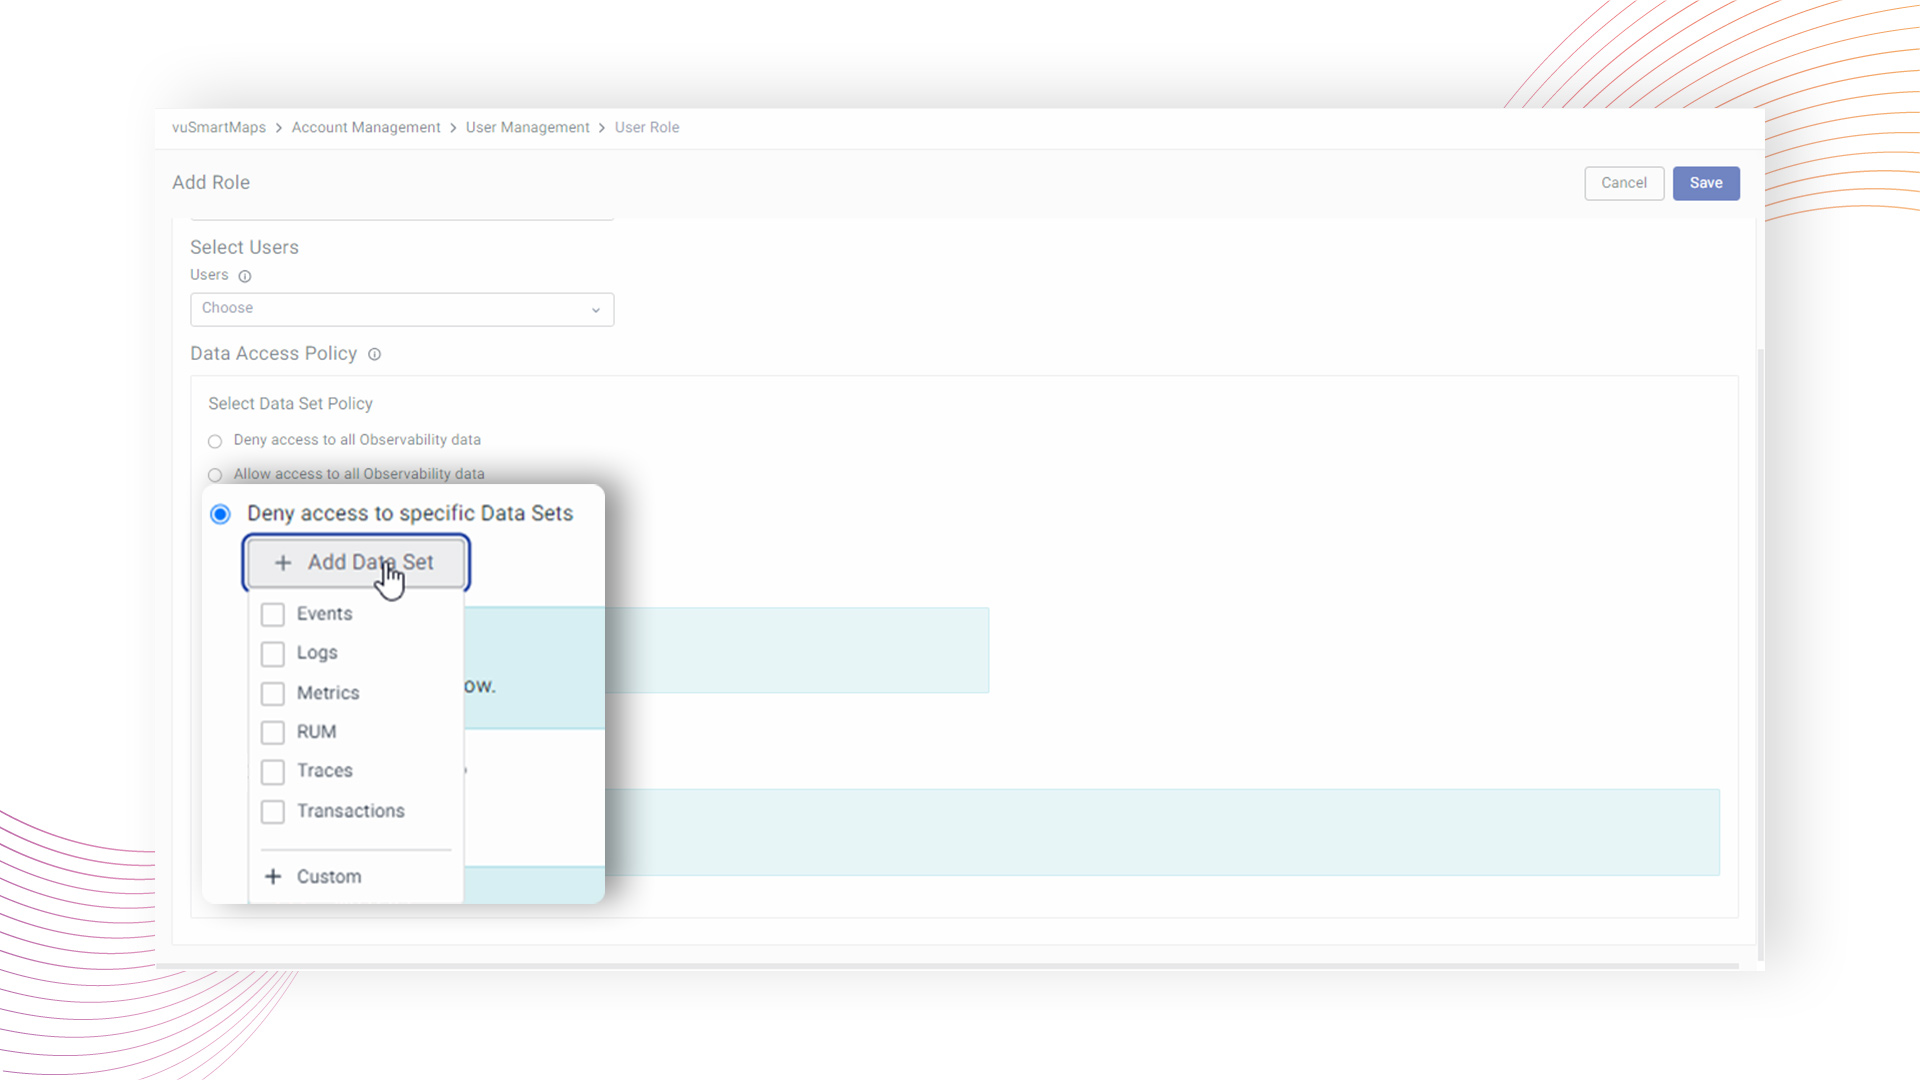
Task: Select Deny access to all Observability data
Action: point(215,441)
